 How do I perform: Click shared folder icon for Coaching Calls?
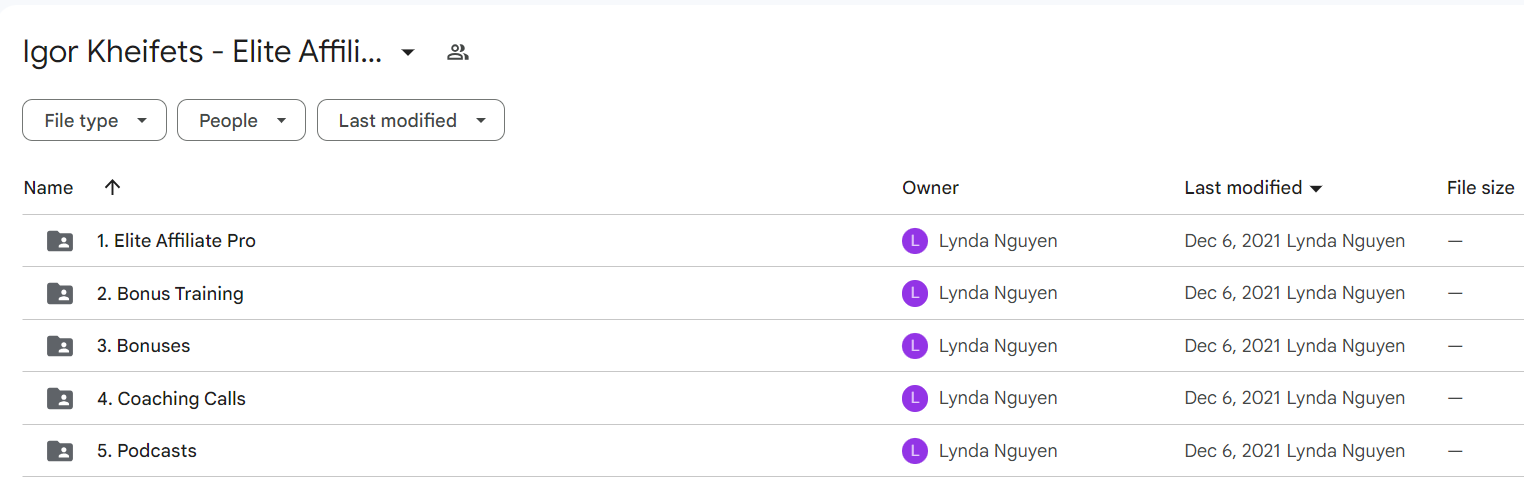(x=60, y=398)
